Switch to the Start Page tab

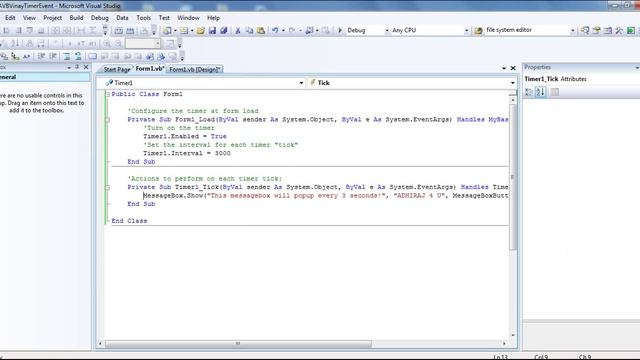tap(116, 69)
